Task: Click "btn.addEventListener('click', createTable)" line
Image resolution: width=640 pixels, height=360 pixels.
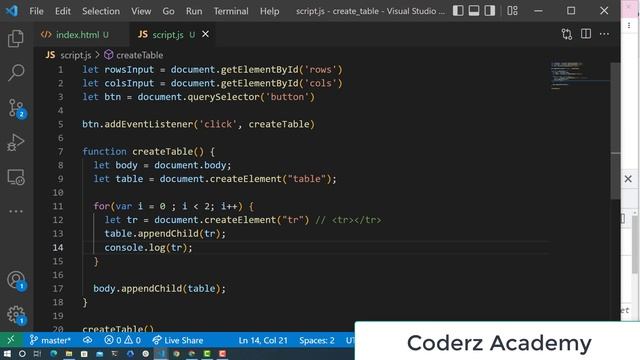Action: 198,124
